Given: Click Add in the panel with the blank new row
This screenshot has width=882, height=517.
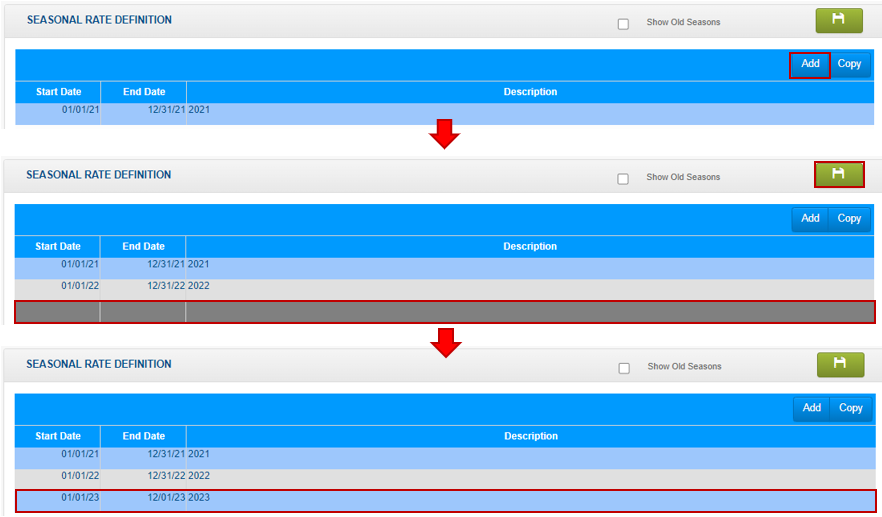Looking at the screenshot, I should (x=810, y=219).
